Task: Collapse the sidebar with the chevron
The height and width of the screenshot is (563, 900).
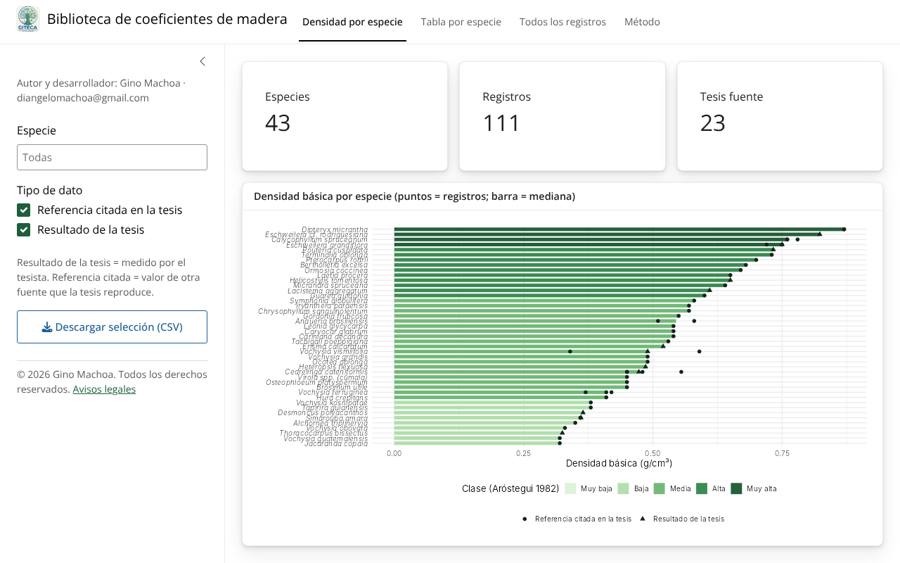Action: [203, 61]
